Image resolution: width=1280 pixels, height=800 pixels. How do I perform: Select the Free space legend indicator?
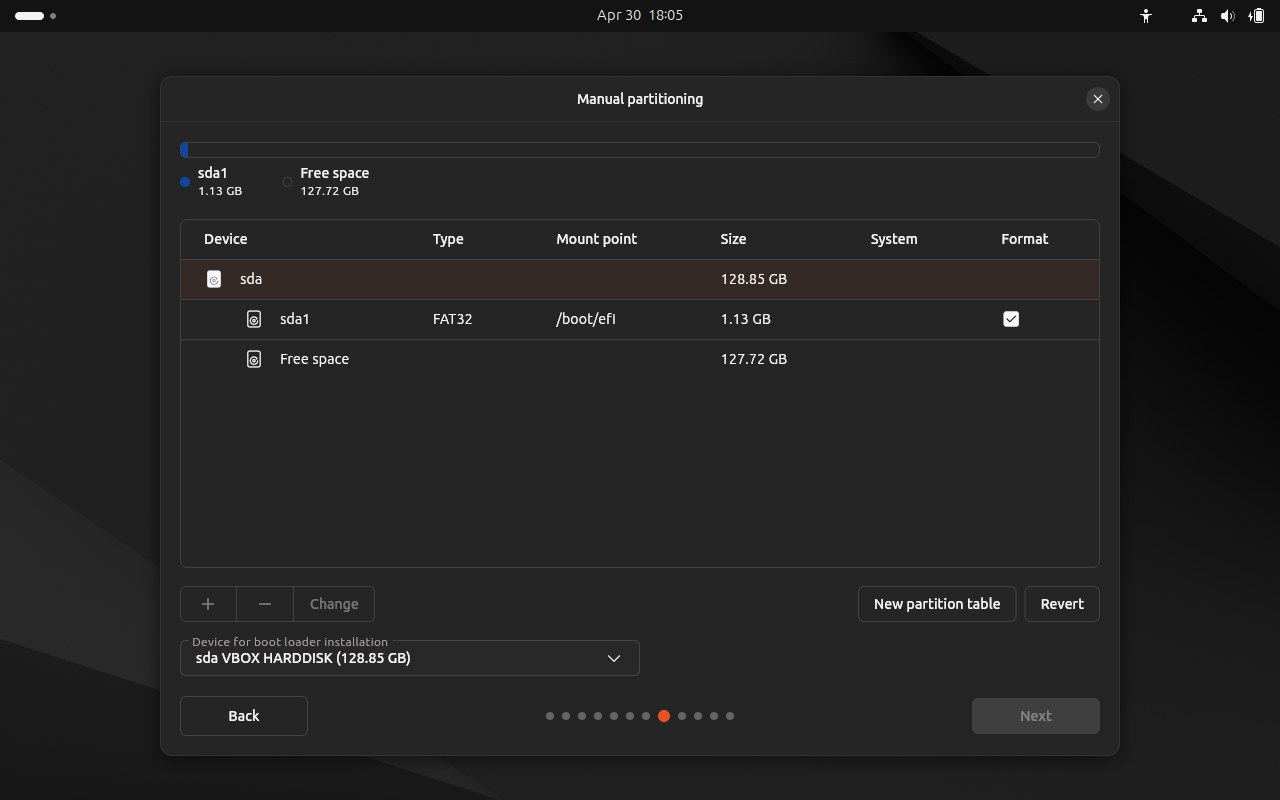[x=287, y=182]
